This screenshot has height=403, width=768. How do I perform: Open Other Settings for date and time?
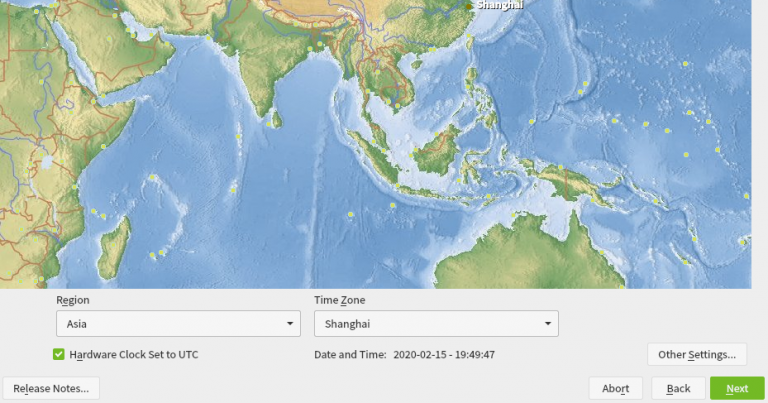696,354
